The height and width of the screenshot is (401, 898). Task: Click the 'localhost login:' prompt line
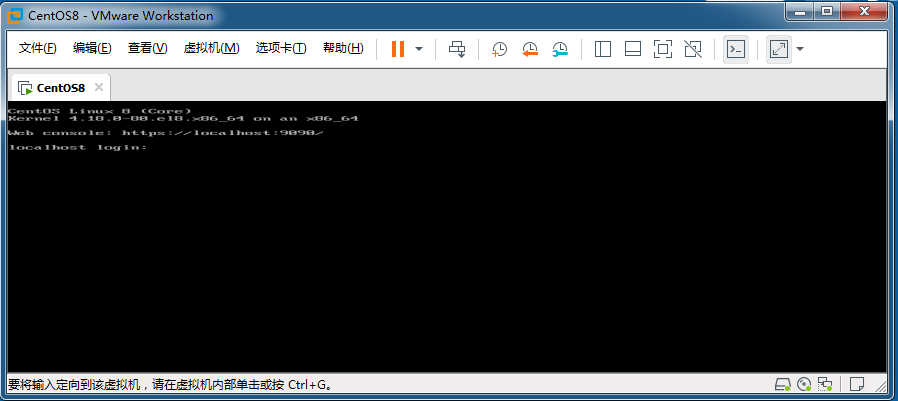[78, 147]
